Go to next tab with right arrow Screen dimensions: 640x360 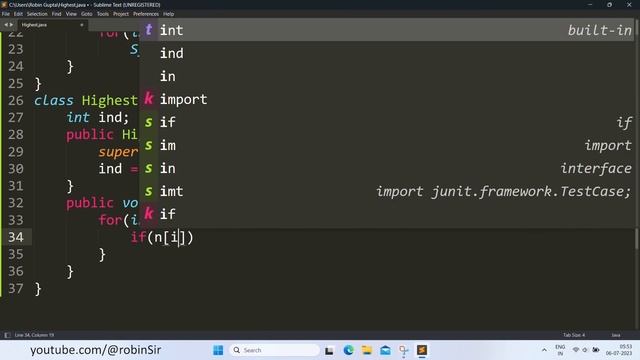point(11,25)
